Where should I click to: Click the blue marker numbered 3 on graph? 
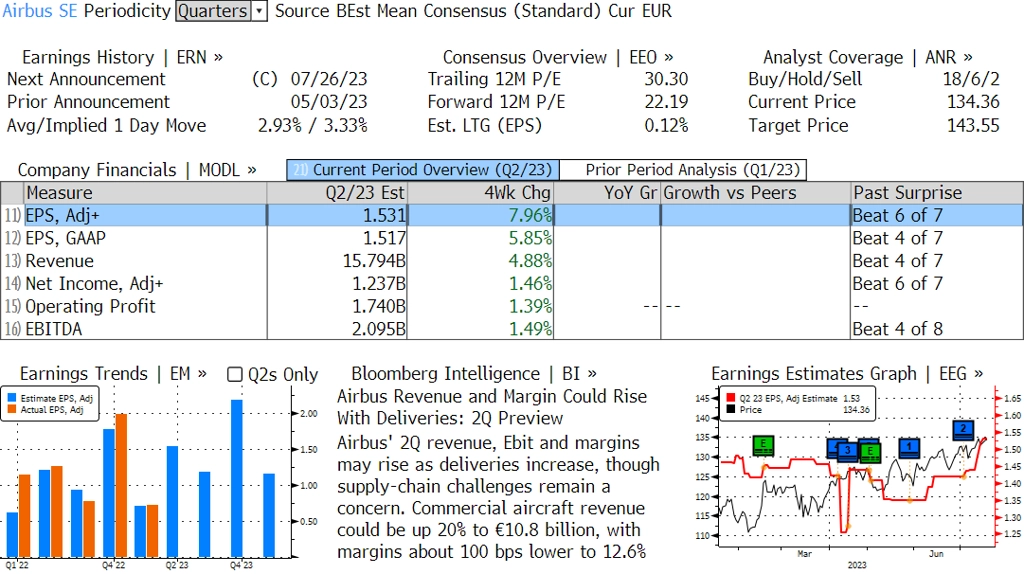(x=847, y=451)
